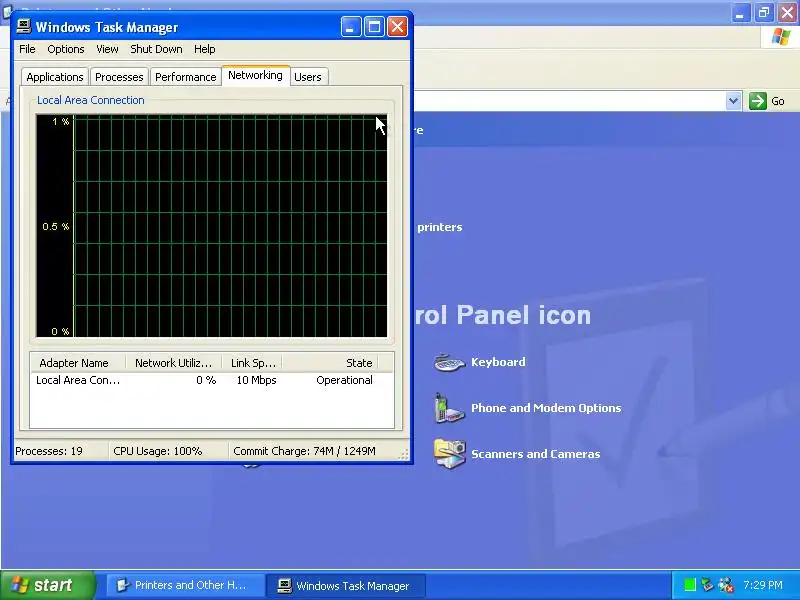Select the Networking tab
The height and width of the screenshot is (600, 800).
point(255,76)
